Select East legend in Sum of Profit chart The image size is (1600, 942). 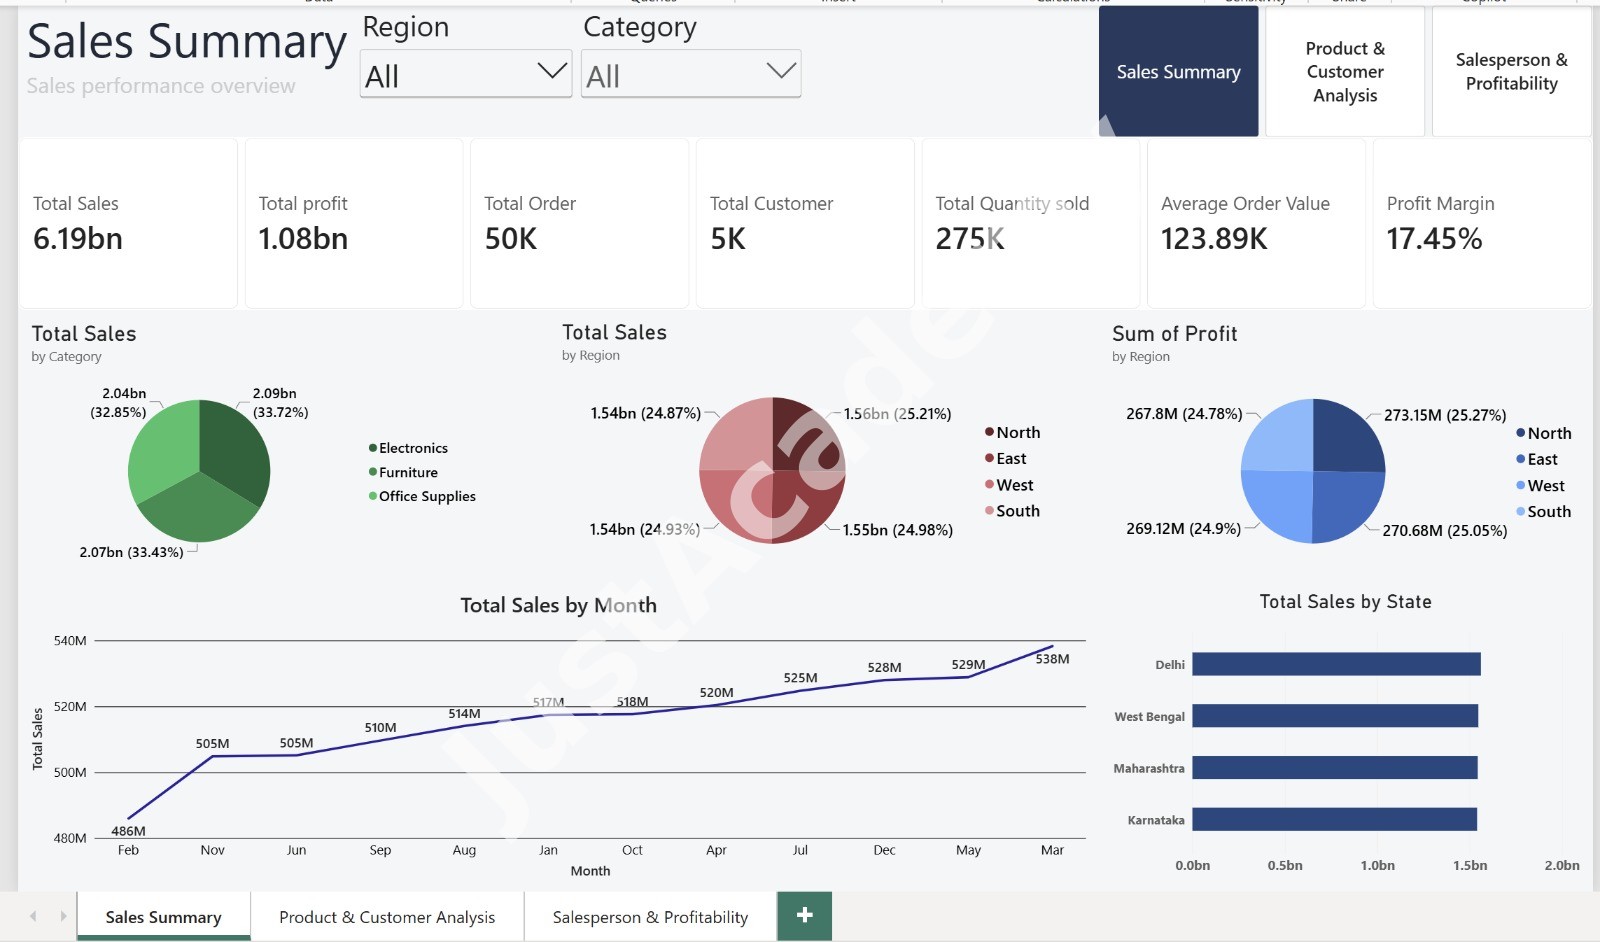click(1536, 459)
